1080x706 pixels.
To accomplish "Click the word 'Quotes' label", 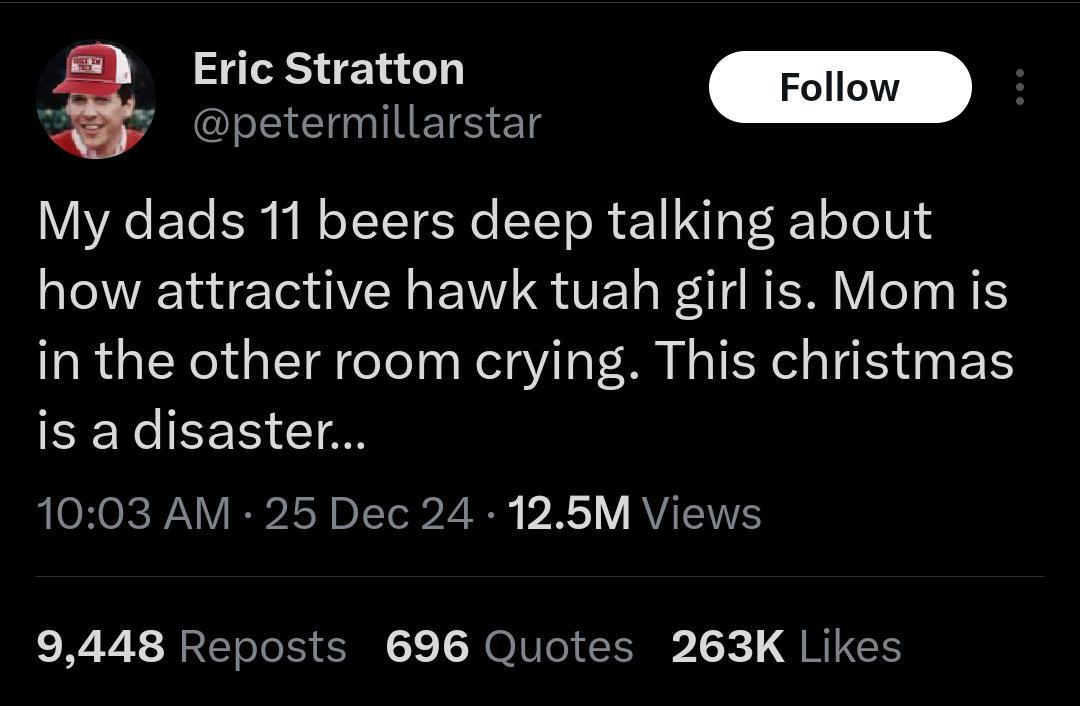I will [558, 647].
